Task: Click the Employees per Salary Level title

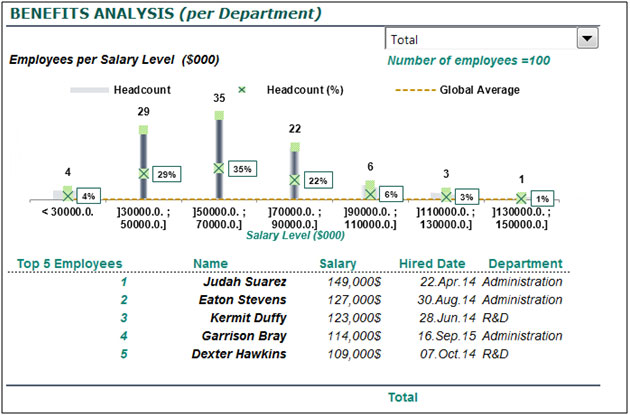Action: click(x=114, y=60)
